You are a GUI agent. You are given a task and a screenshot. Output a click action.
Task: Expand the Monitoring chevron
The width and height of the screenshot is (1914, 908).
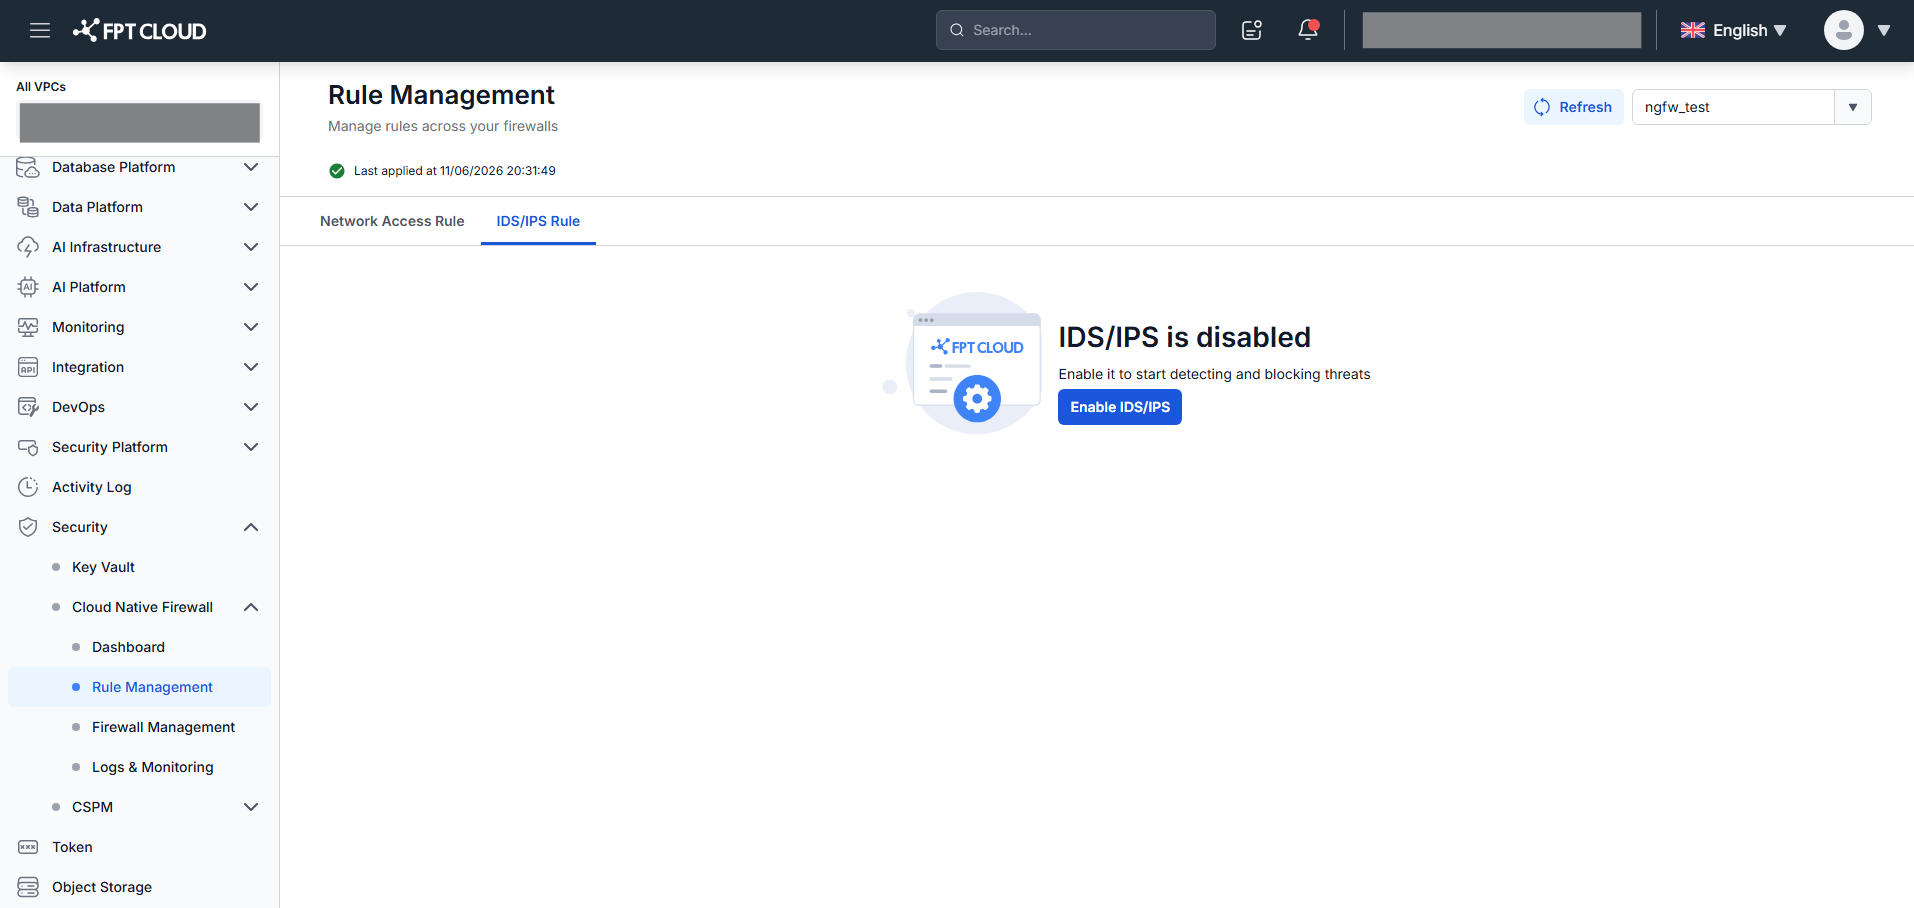[251, 327]
